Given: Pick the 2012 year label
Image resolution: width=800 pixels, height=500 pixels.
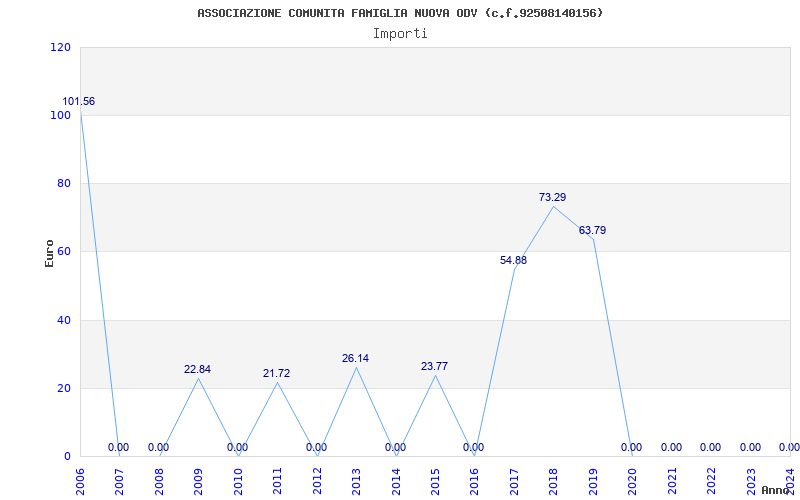Looking at the screenshot, I should click(x=317, y=482).
